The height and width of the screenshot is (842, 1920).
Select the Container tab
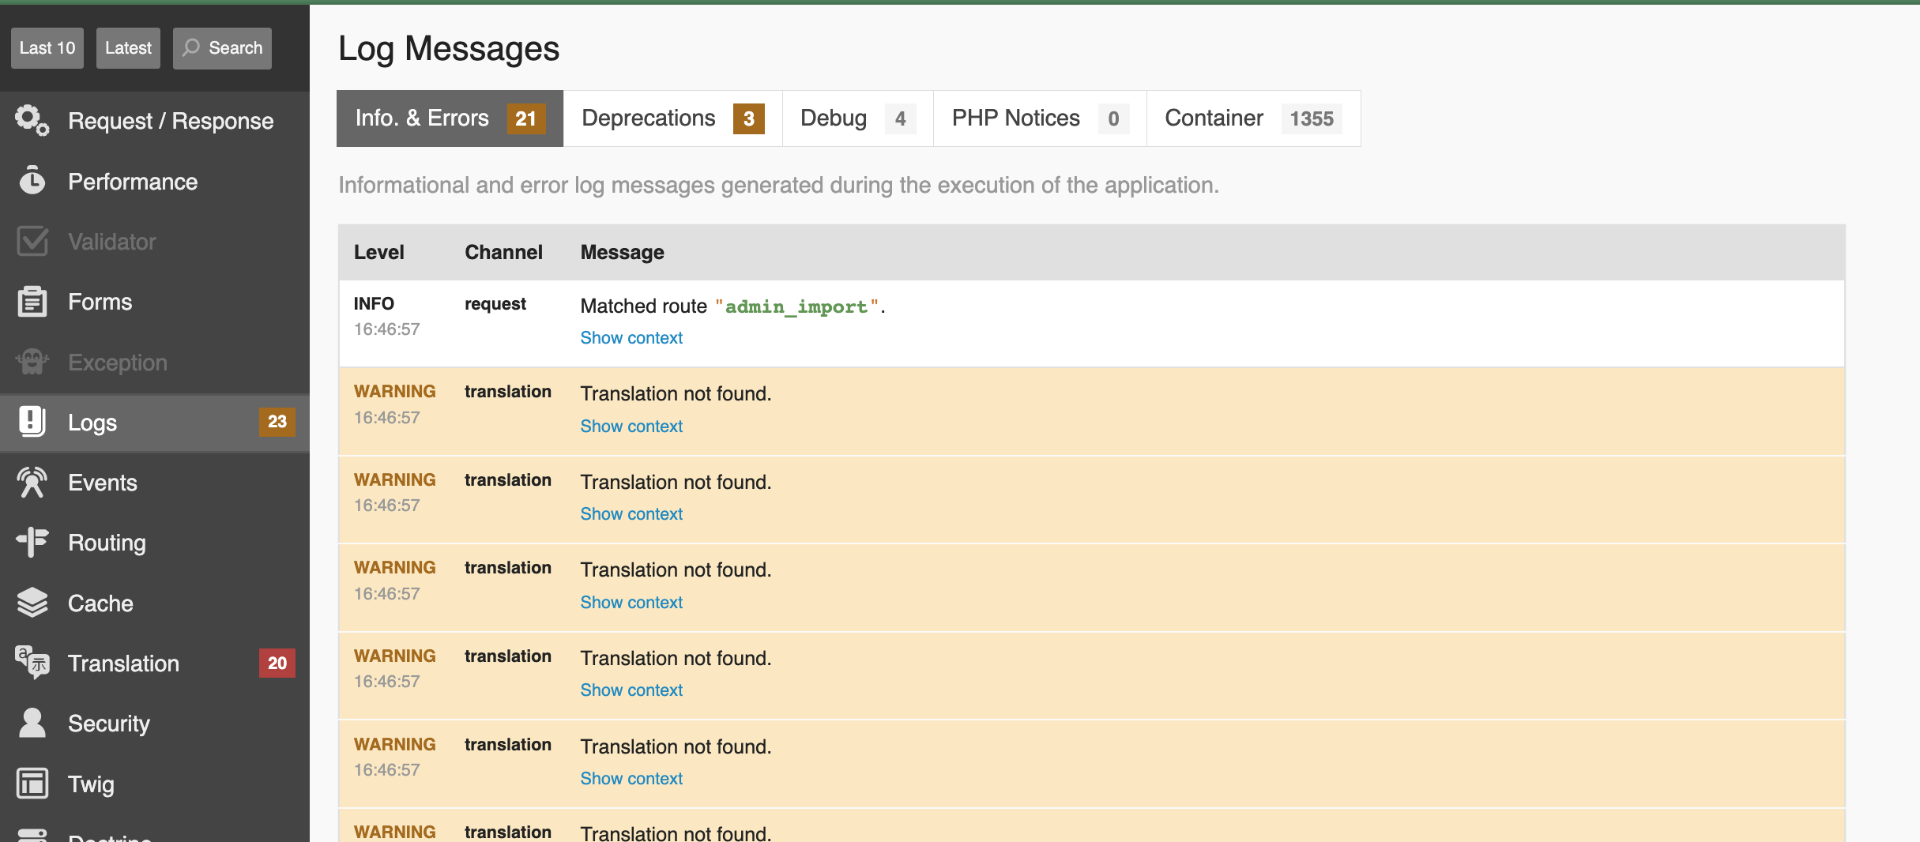click(1252, 118)
